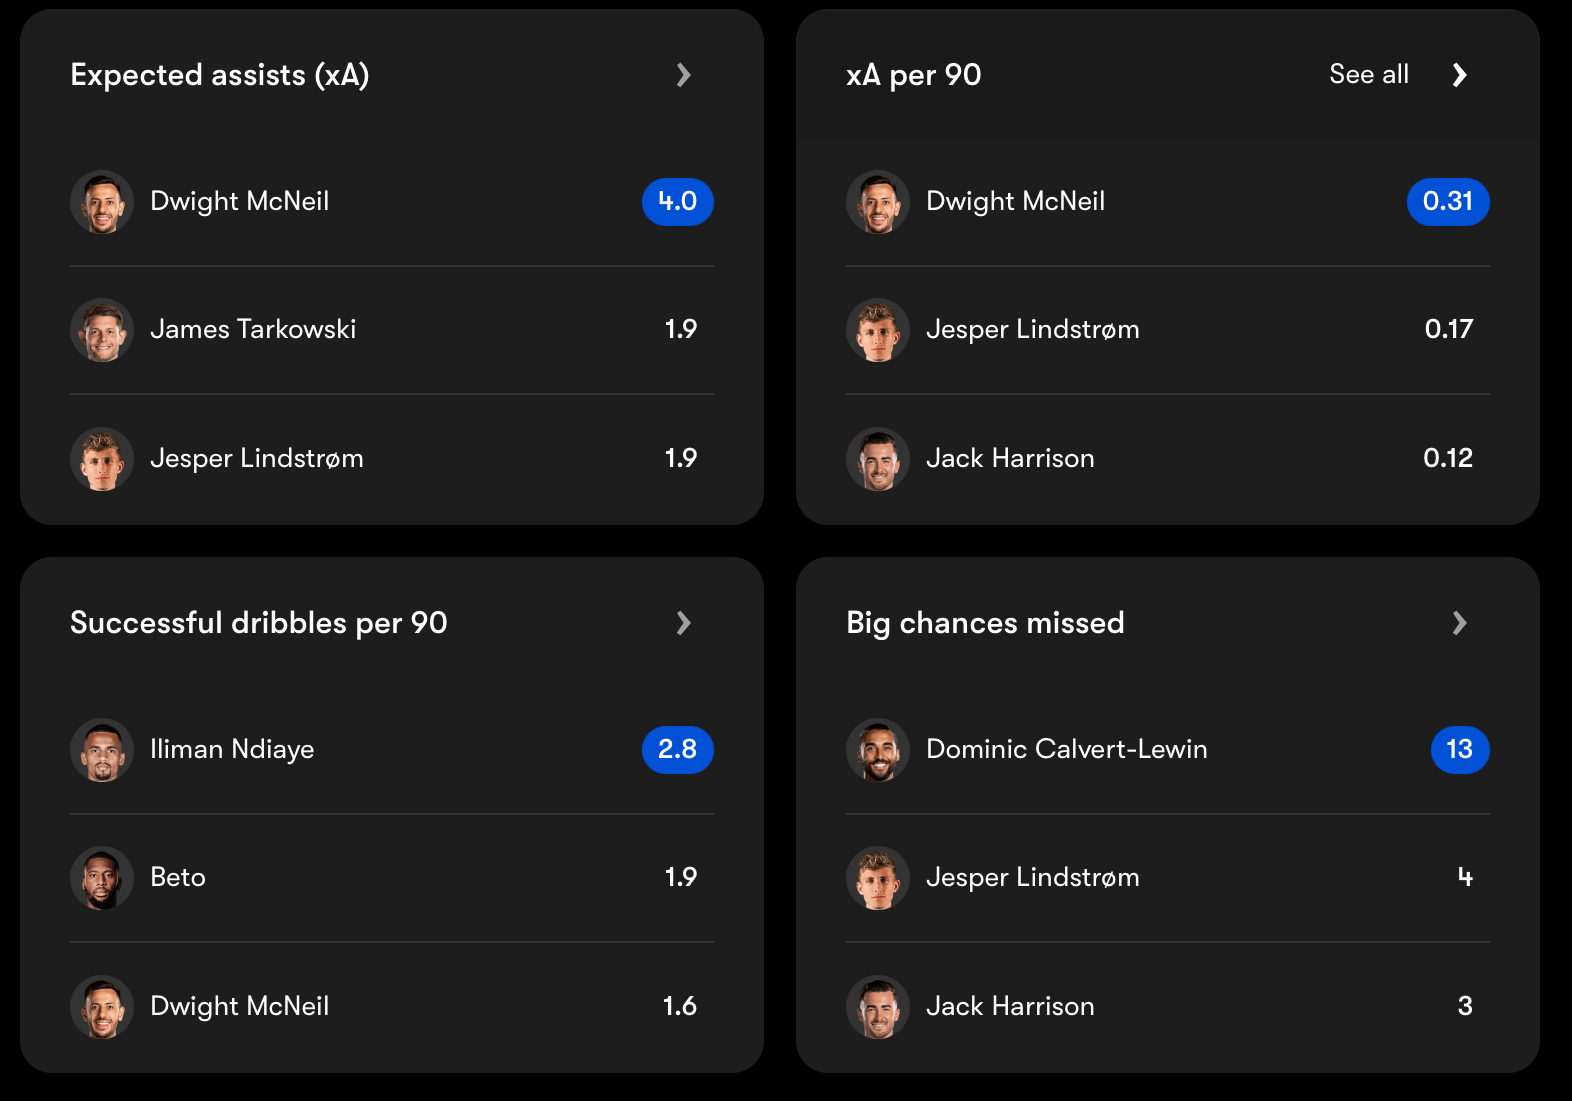The height and width of the screenshot is (1101, 1572).
Task: Open Jesper Lindstrøm name in Big chances missed
Action: click(x=1032, y=878)
